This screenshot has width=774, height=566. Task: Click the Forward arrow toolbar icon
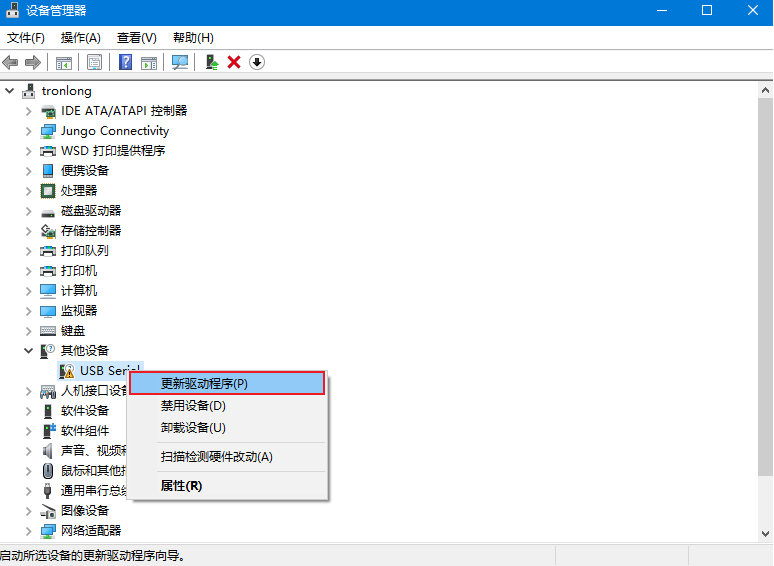33,63
